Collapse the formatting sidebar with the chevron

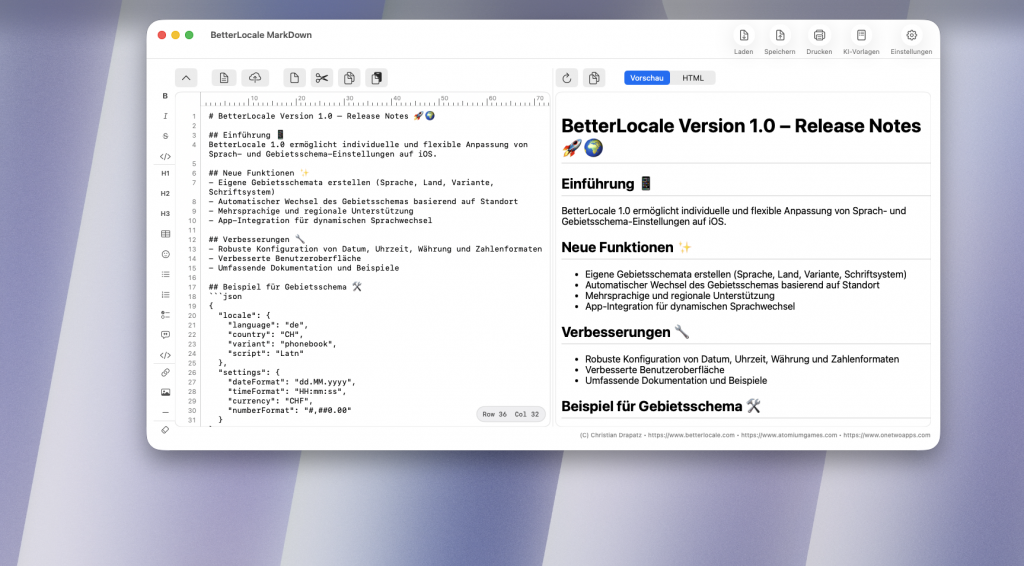click(x=186, y=78)
